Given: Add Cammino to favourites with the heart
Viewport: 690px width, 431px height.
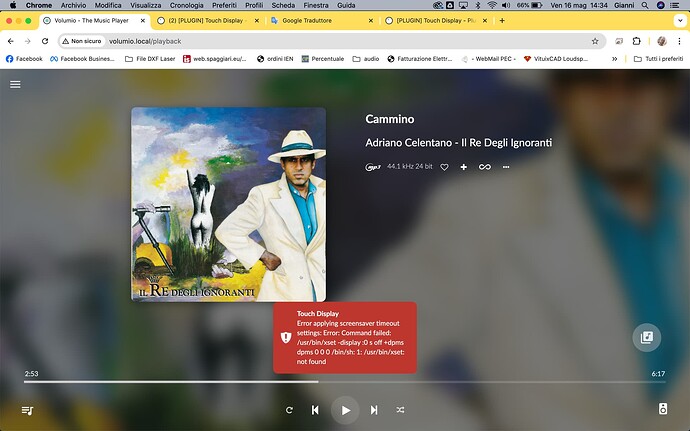Looking at the screenshot, I should coord(444,167).
